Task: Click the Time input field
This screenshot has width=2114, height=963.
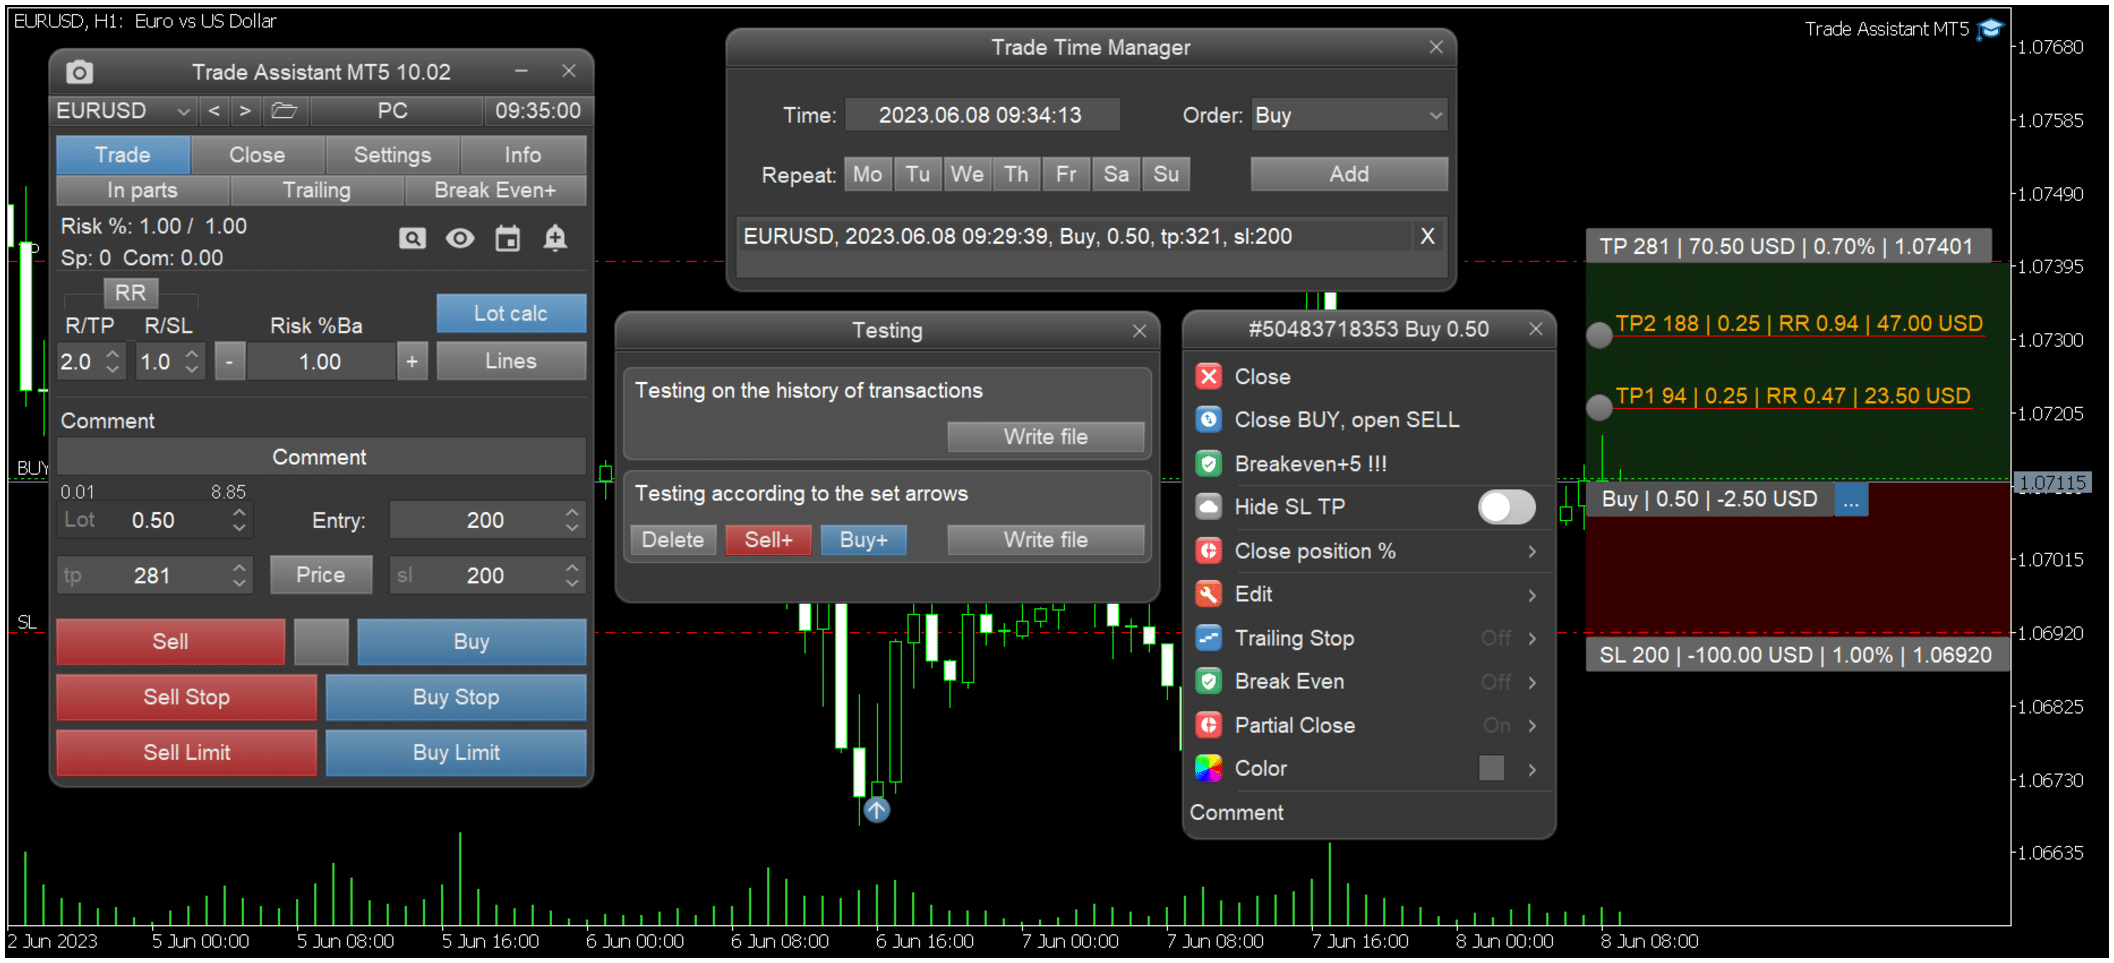Action: pyautogui.click(x=981, y=116)
